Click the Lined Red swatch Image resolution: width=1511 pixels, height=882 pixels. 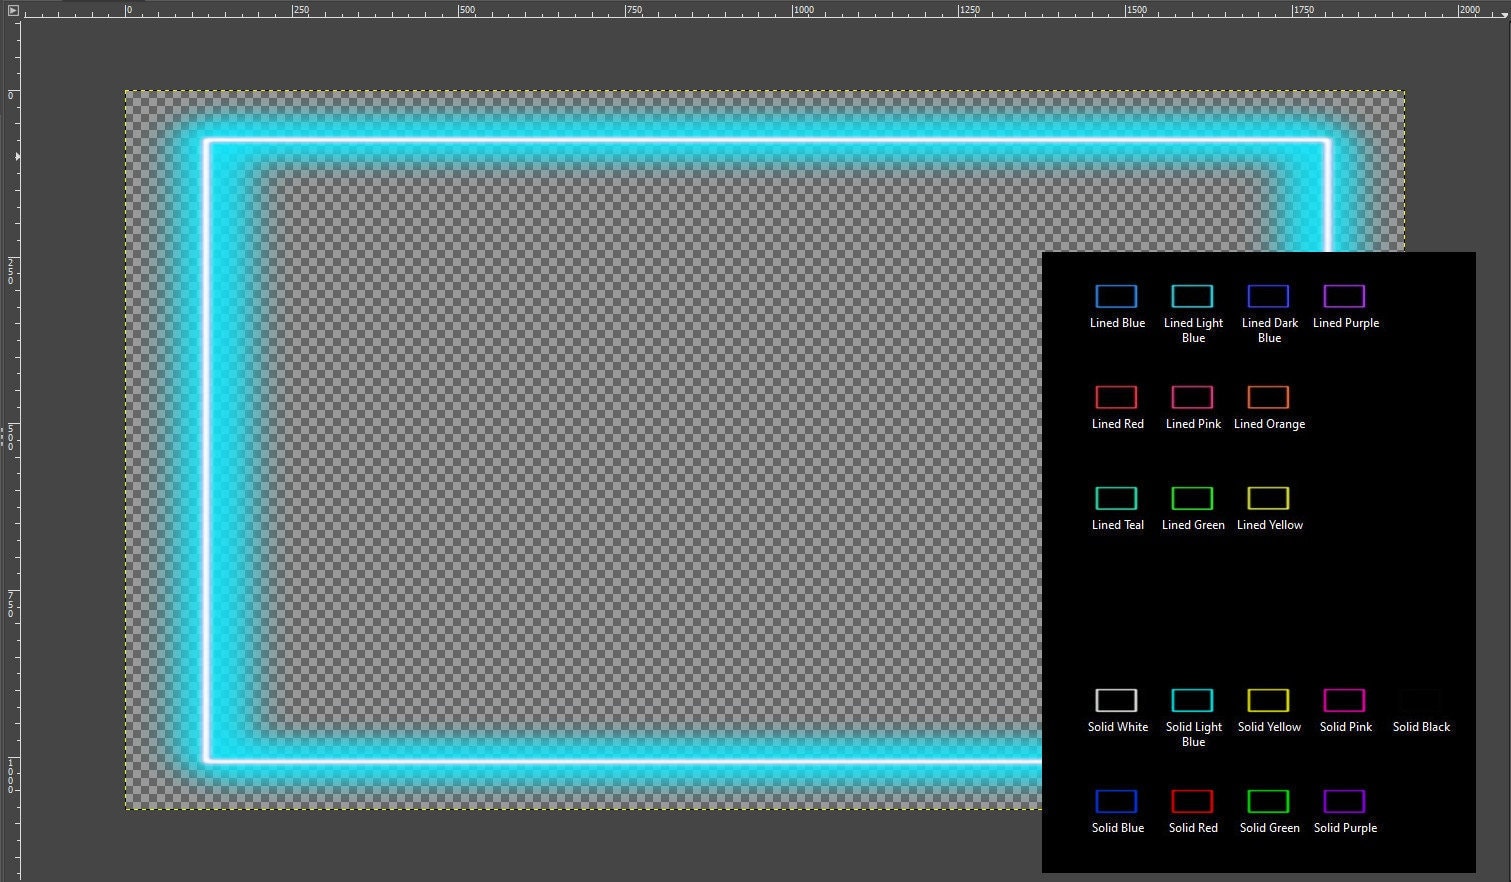pyautogui.click(x=1117, y=397)
